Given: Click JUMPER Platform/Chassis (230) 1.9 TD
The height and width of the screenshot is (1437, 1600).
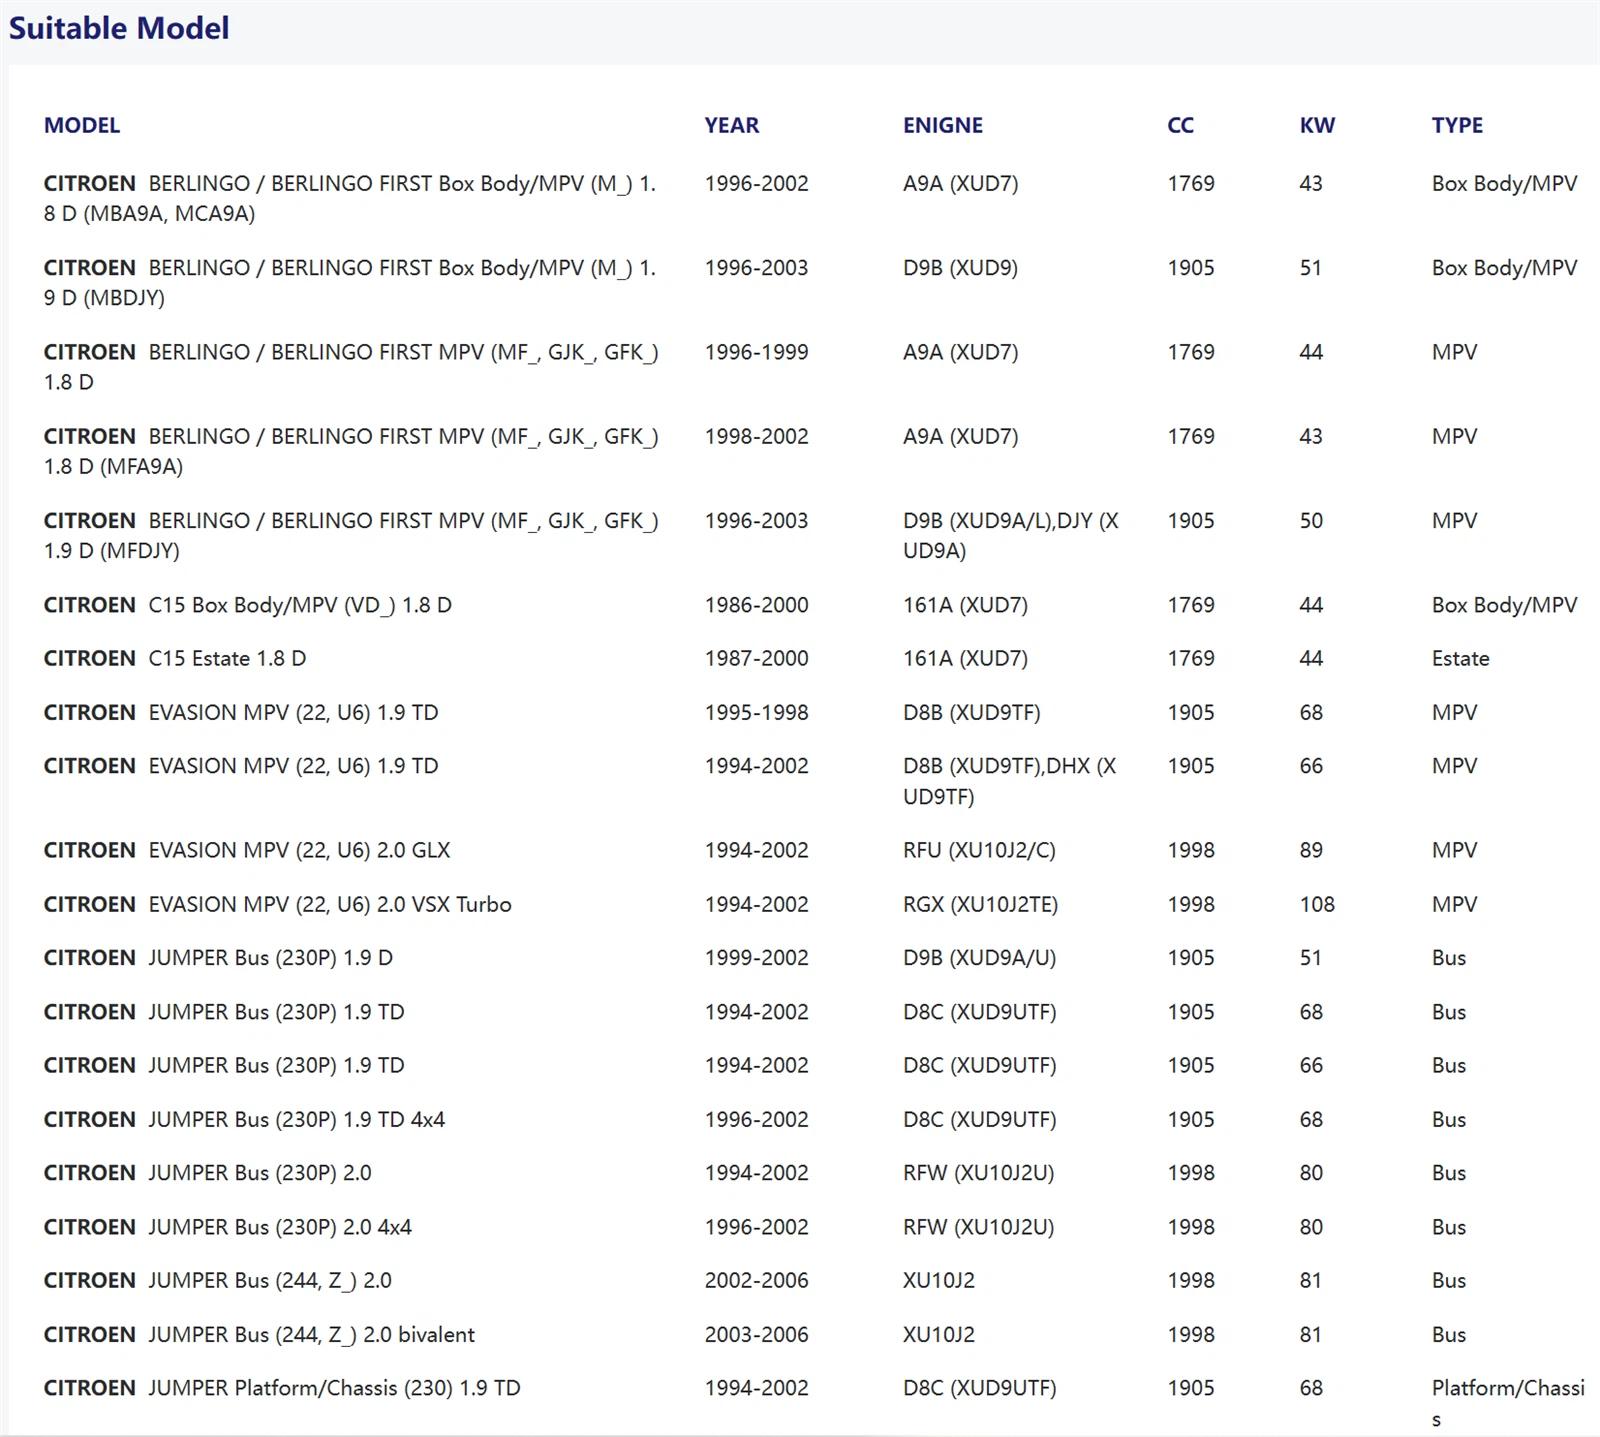Looking at the screenshot, I should pos(282,1388).
